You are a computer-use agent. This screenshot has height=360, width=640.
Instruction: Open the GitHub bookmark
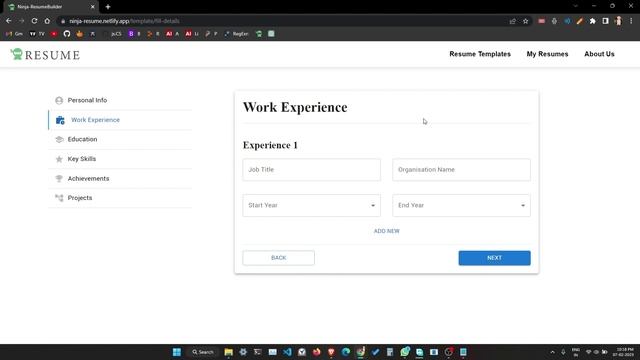(x=67, y=34)
